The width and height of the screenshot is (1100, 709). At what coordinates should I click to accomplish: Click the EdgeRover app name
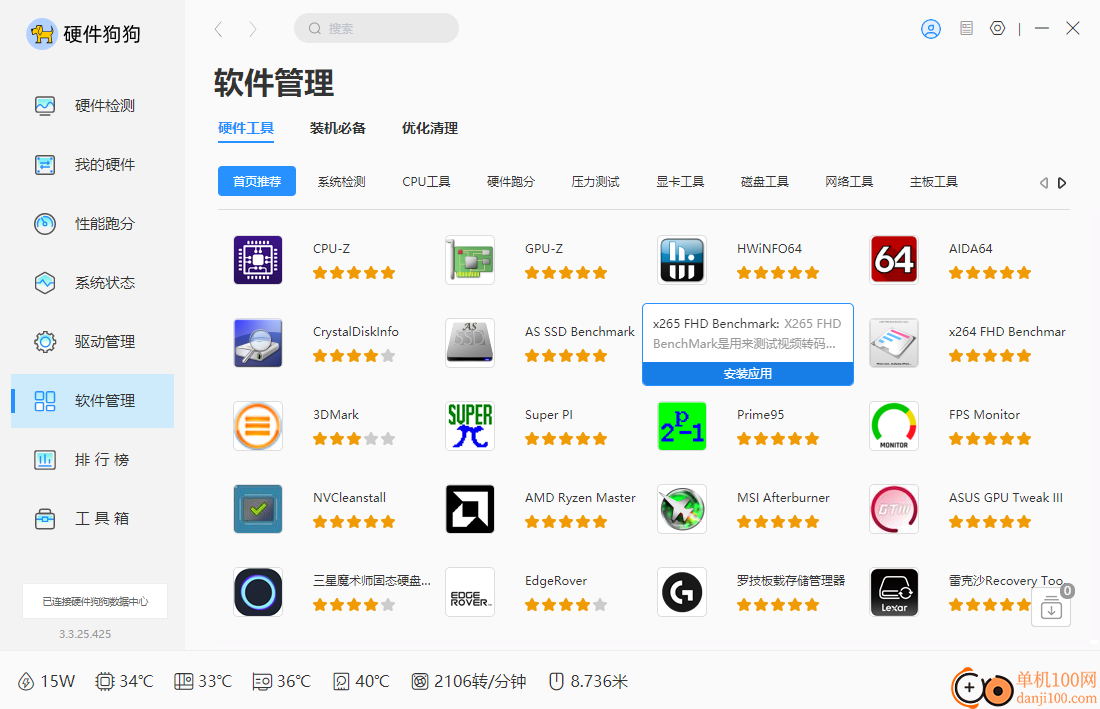click(x=556, y=581)
